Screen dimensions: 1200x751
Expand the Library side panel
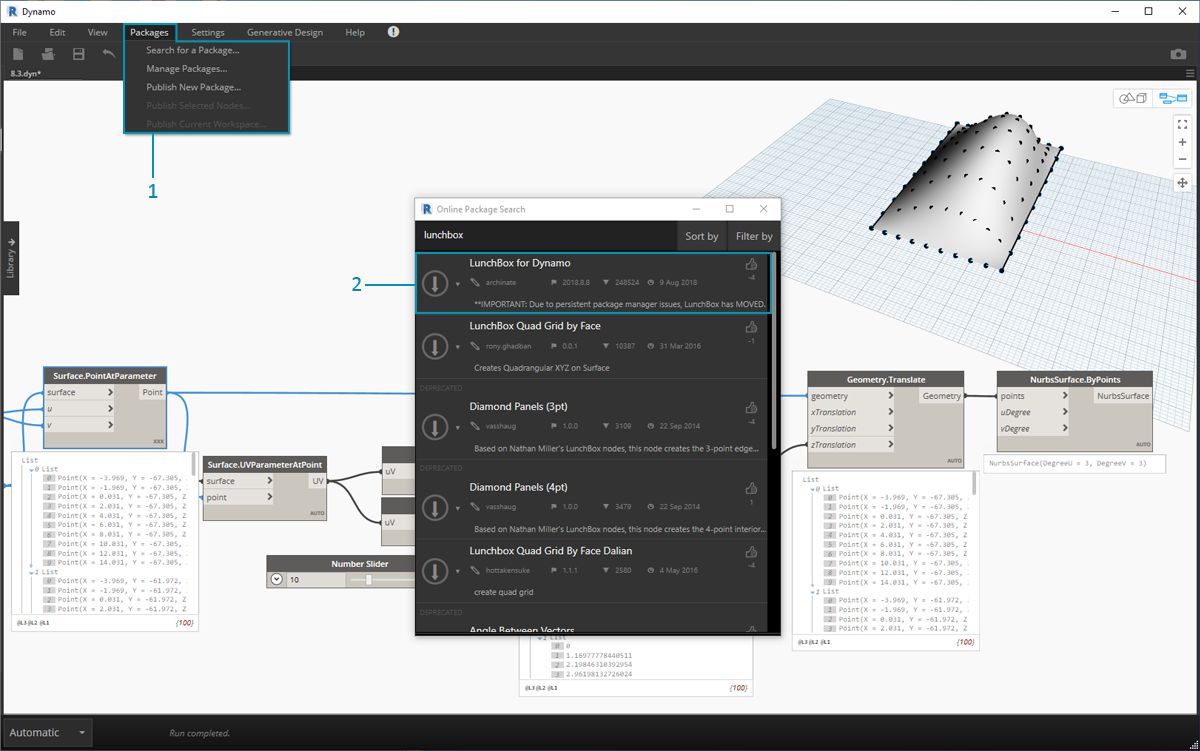point(10,257)
